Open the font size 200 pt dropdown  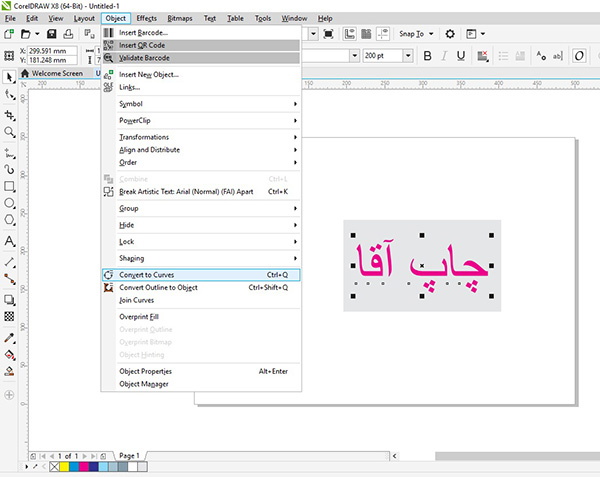[408, 55]
